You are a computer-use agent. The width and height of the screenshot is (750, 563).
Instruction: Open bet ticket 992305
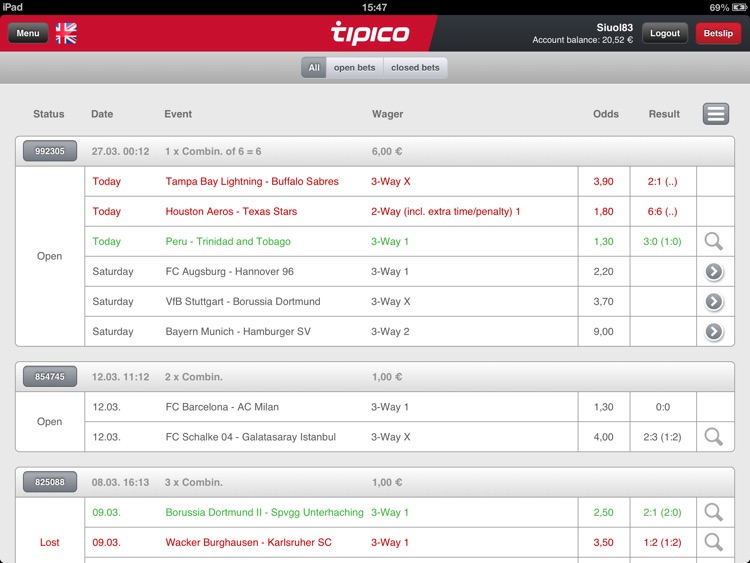coord(50,151)
